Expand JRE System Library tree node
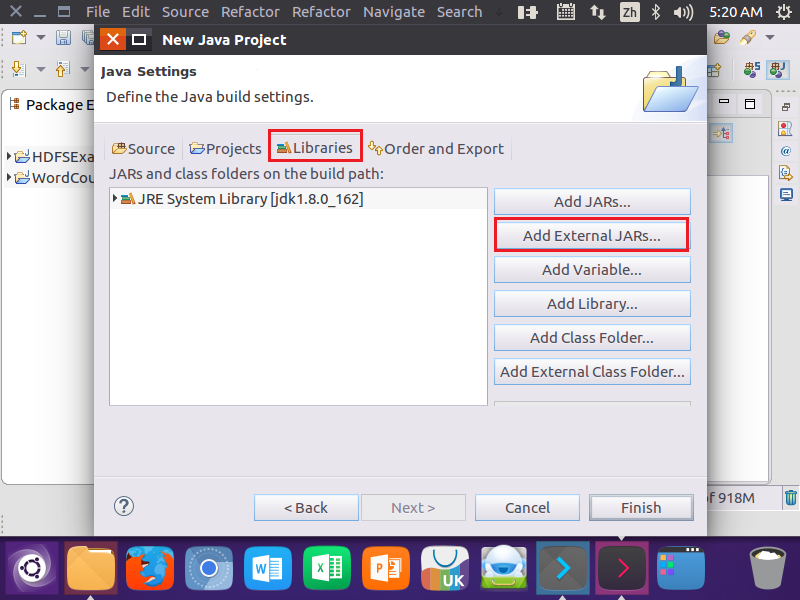The width and height of the screenshot is (800, 600). click(x=115, y=198)
